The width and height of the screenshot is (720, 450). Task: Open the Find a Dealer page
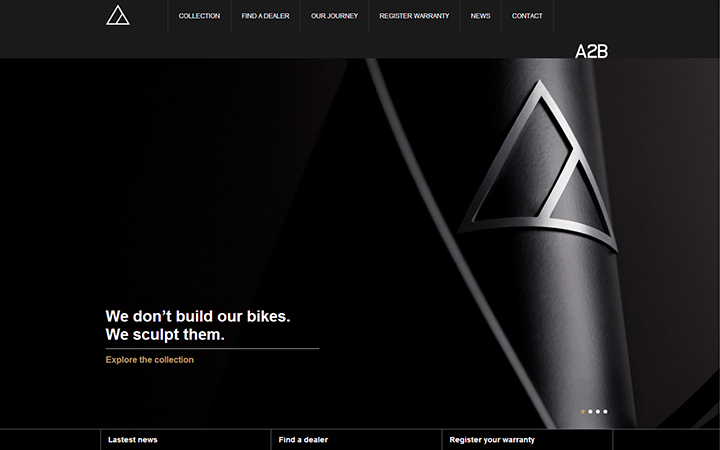(265, 16)
